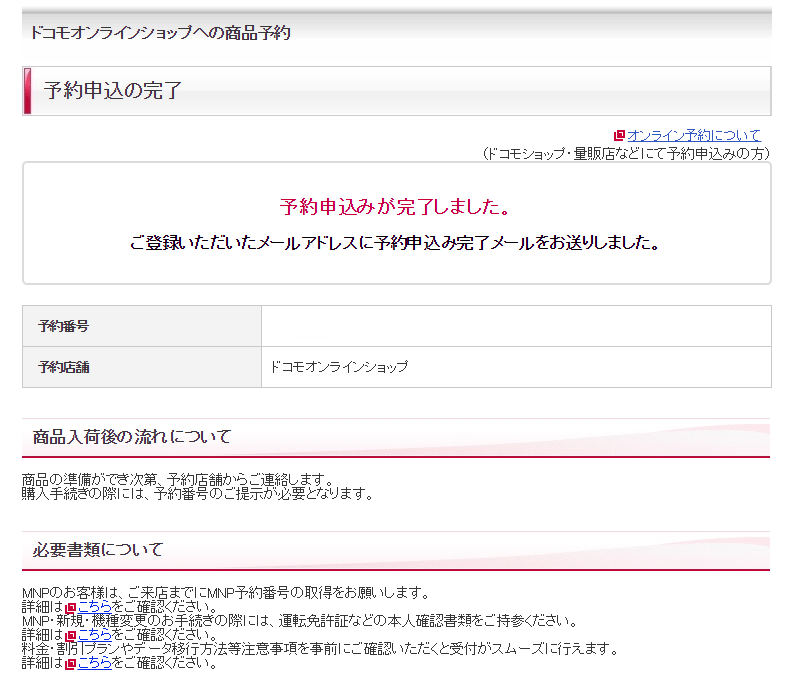The height and width of the screenshot is (681, 785).
Task: Click the red 予約申込みが完了しました message
Action: coord(396,206)
